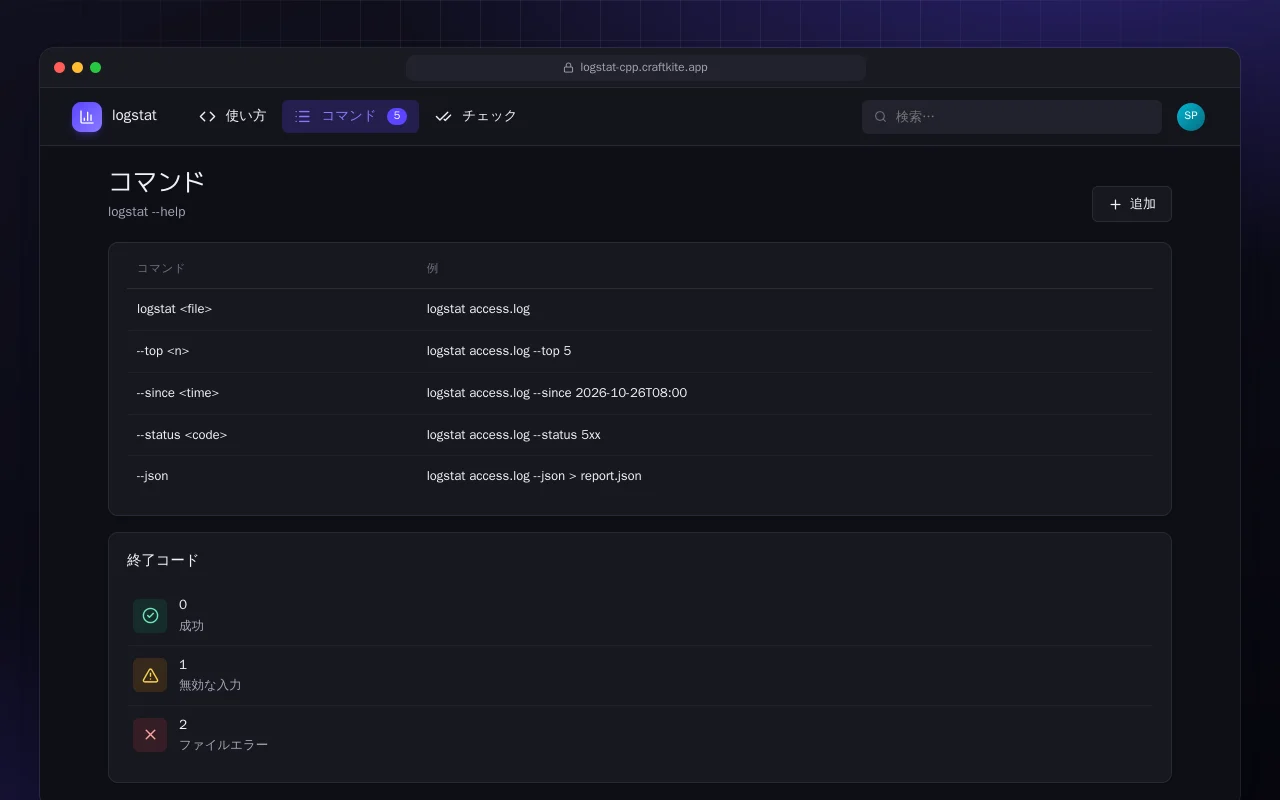Focus the 検索 search field
1280x800 pixels.
[x=1012, y=117]
